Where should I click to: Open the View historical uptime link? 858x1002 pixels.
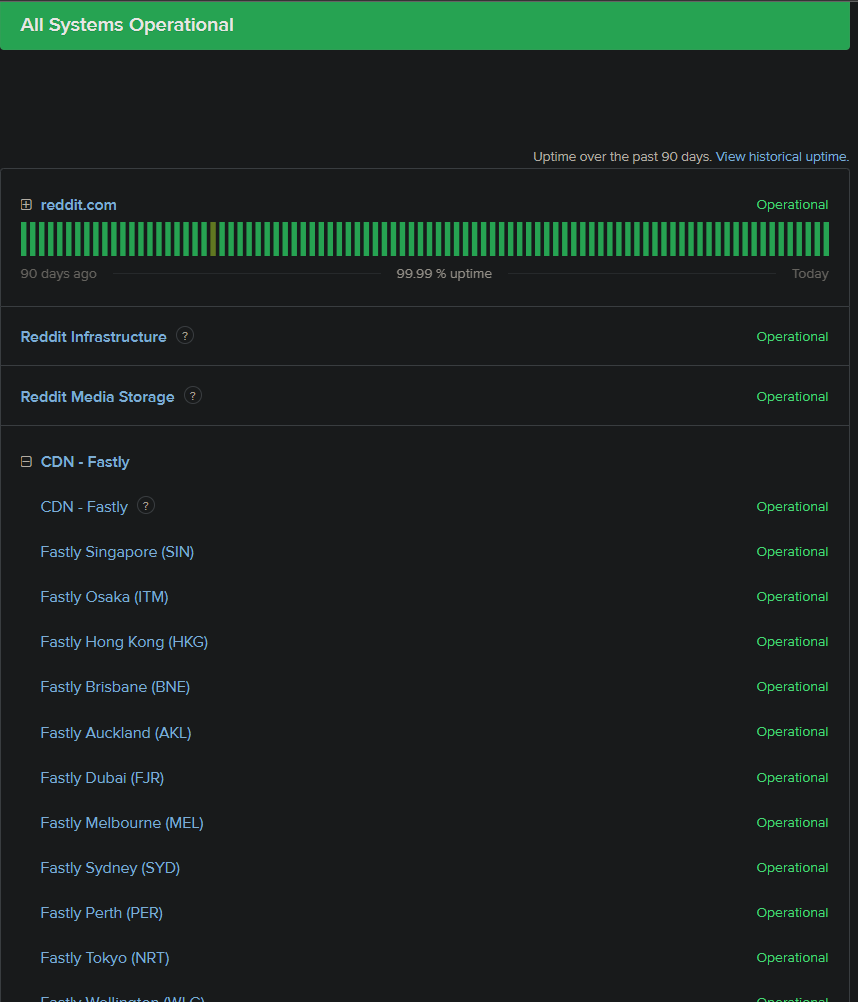(782, 157)
